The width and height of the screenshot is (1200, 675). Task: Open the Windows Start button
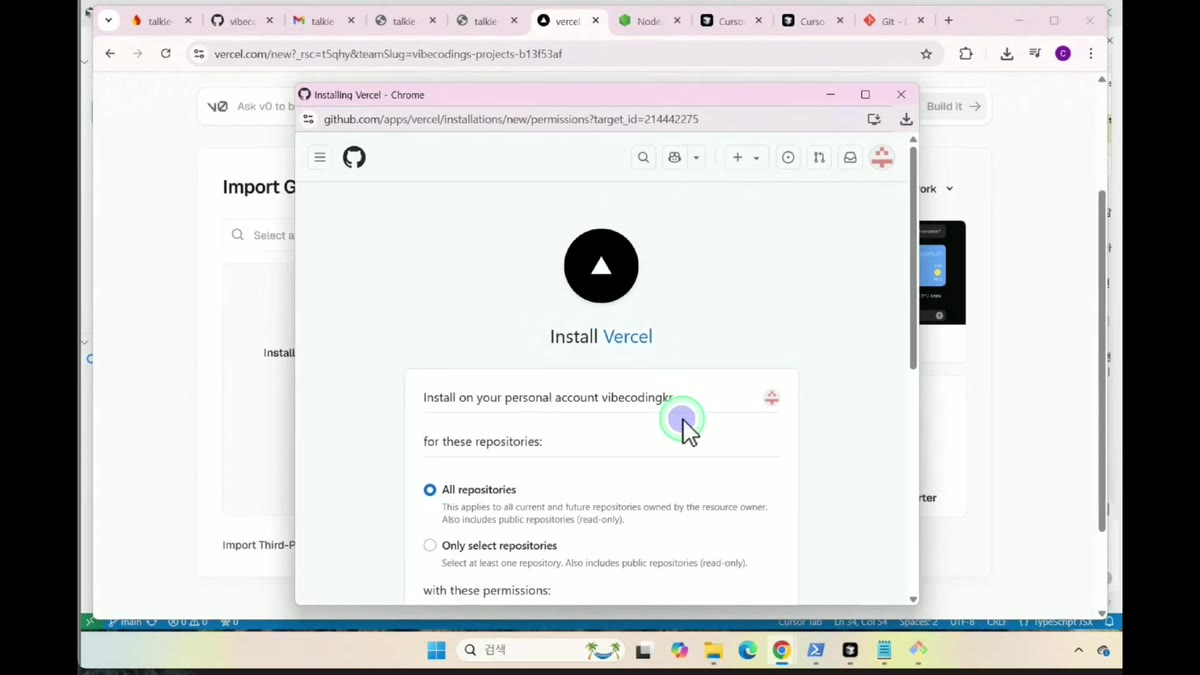pos(436,651)
